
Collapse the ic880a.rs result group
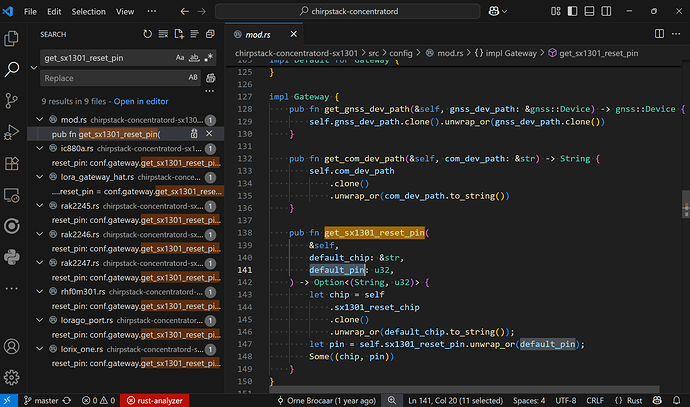coord(40,148)
